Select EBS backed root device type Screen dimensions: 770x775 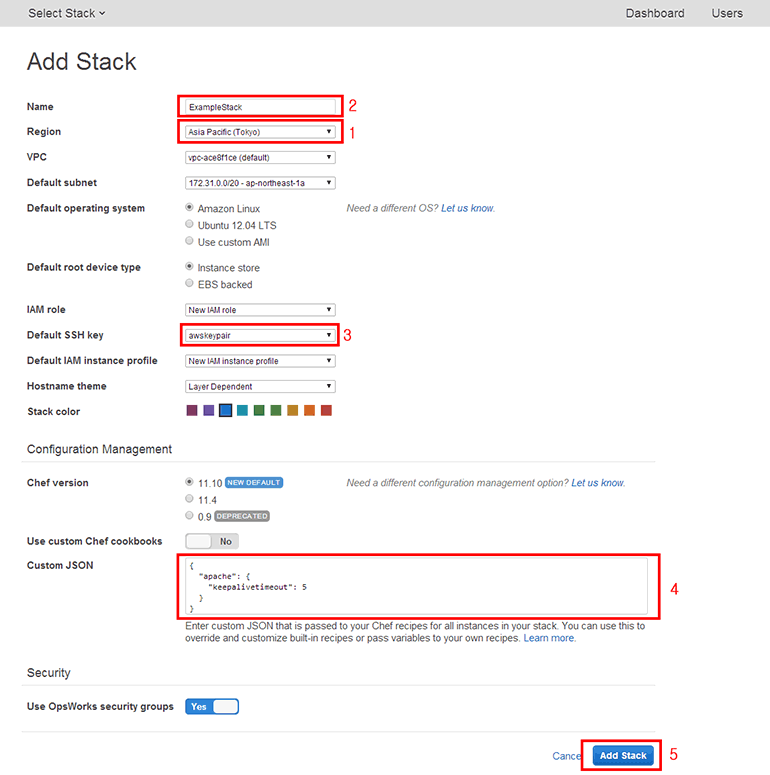point(189,284)
